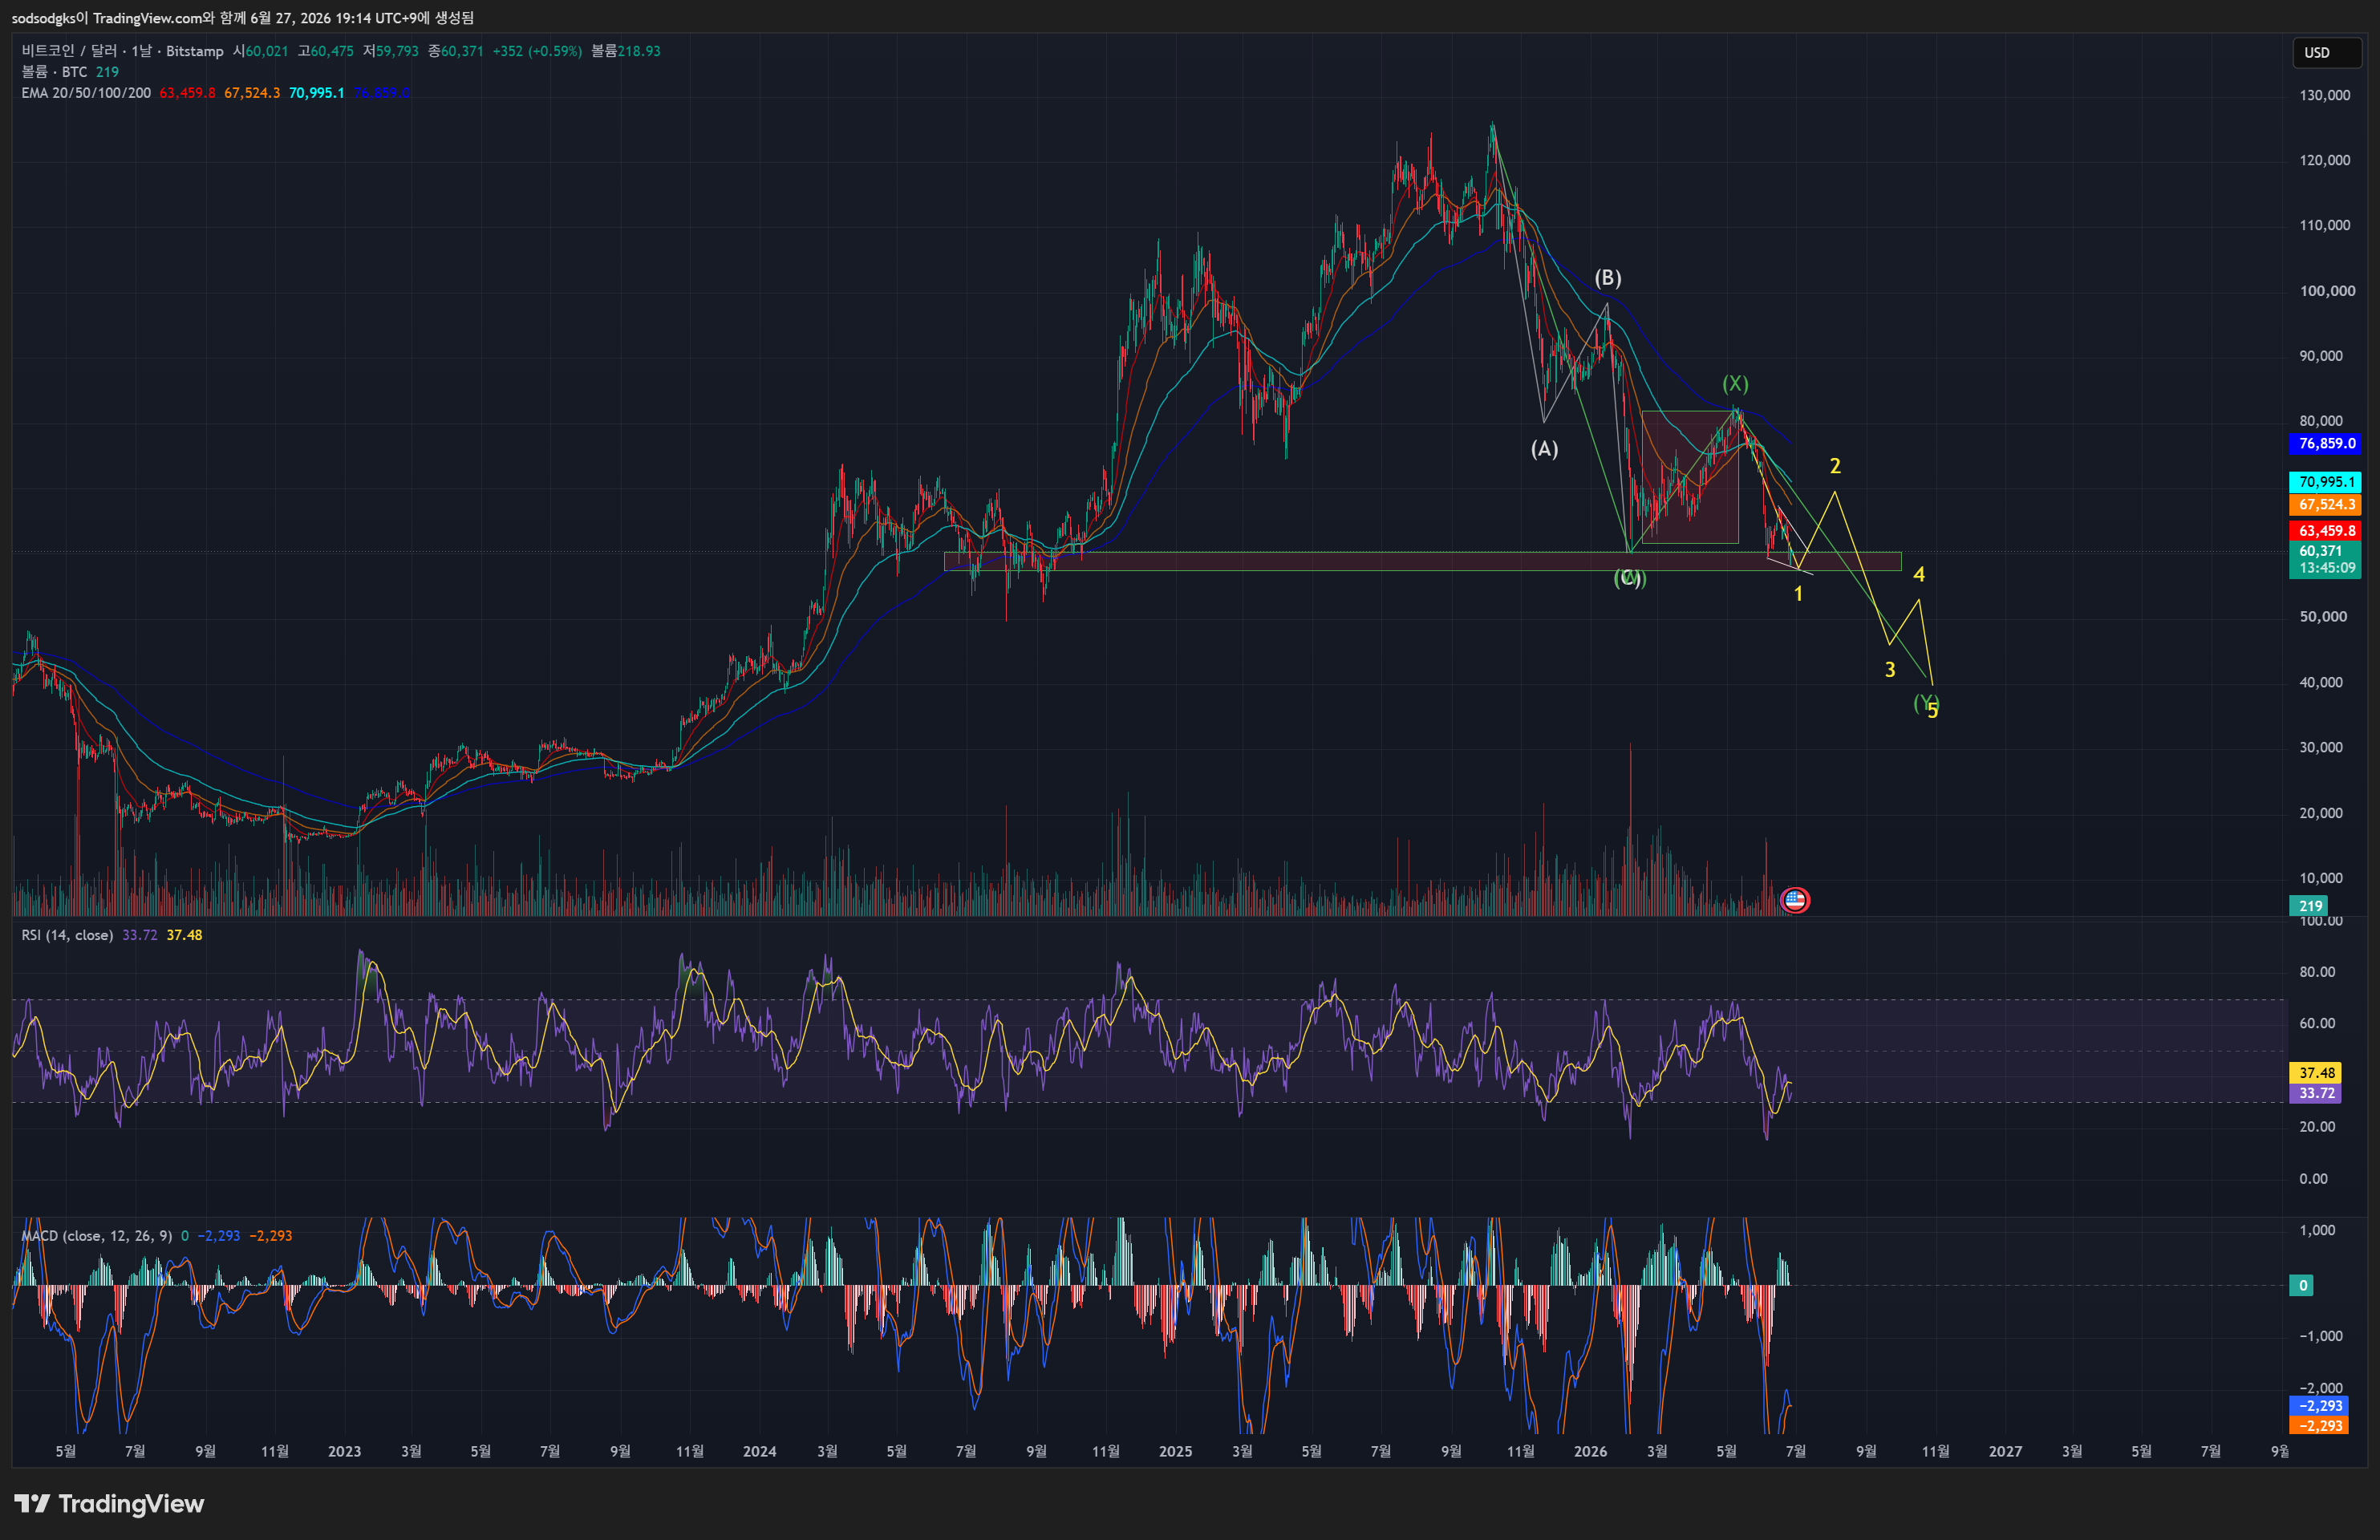The width and height of the screenshot is (2380, 1540).
Task: Select the yellow wave label 2
Action: click(x=1835, y=466)
